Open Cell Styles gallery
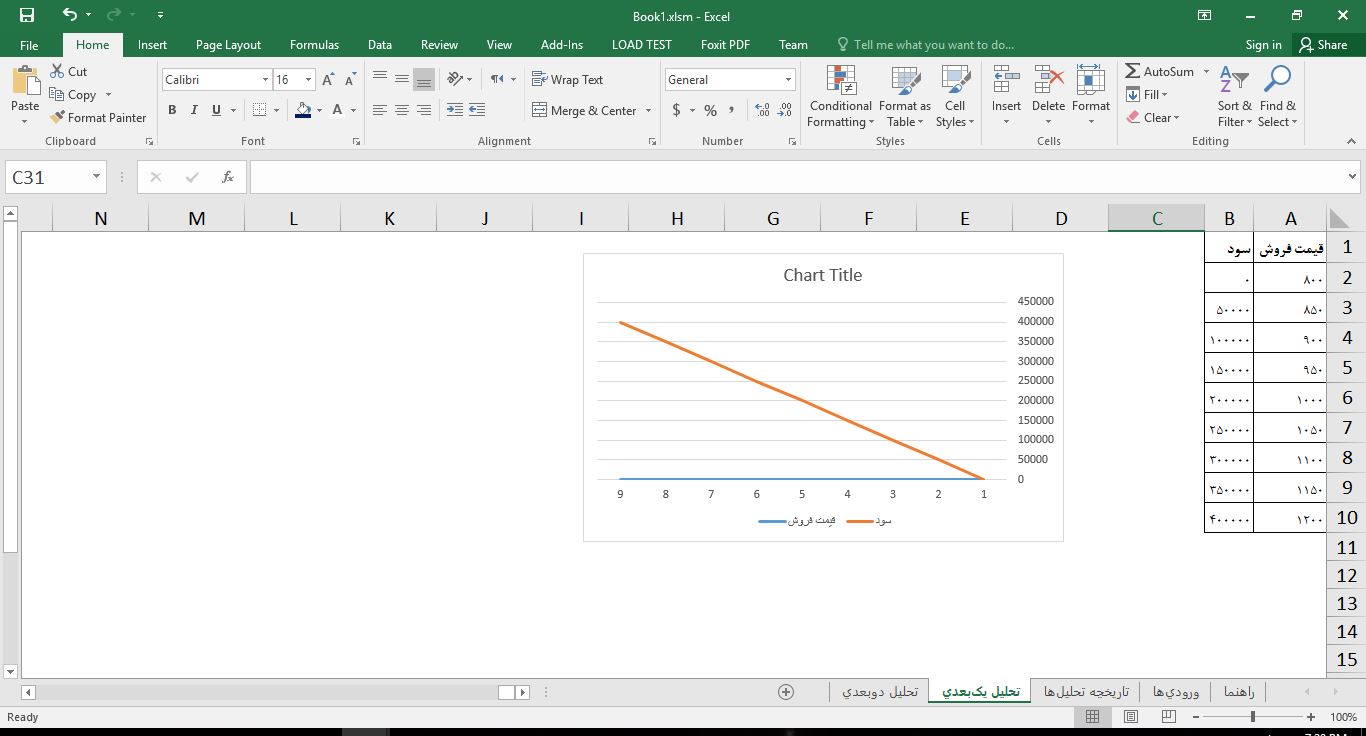This screenshot has width=1366, height=736. (955, 97)
